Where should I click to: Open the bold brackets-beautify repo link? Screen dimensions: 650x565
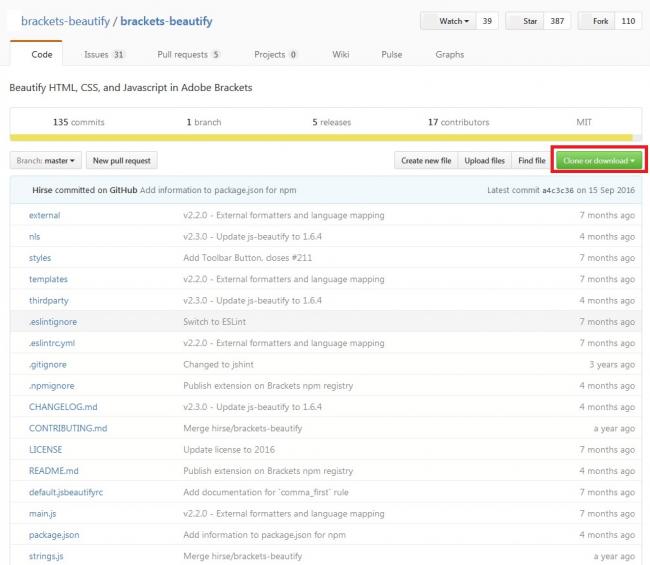[x=166, y=21]
